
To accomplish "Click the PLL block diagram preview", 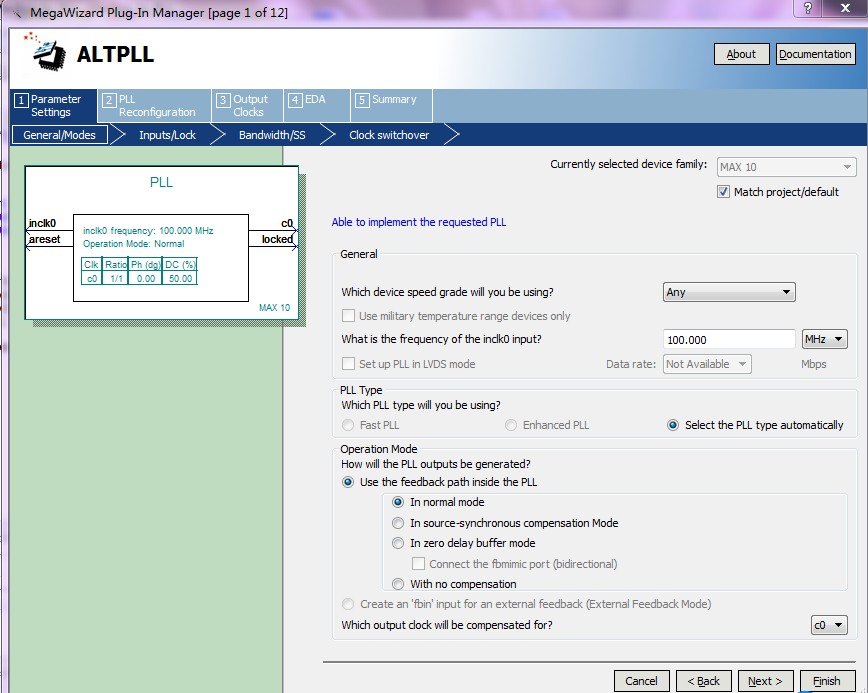I will 162,242.
